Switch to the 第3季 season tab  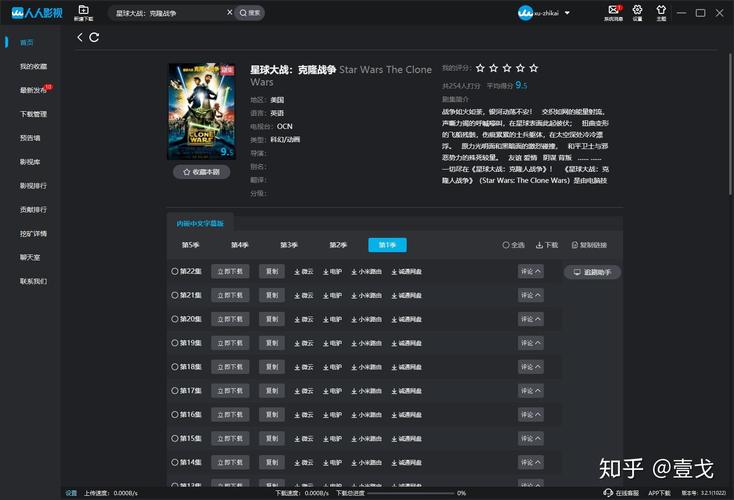289,245
